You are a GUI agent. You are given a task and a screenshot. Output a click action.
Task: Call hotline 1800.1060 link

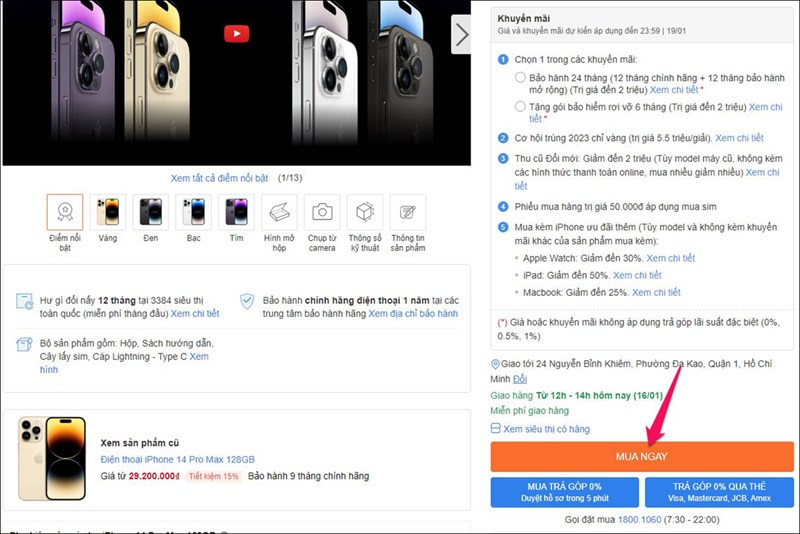[639, 520]
